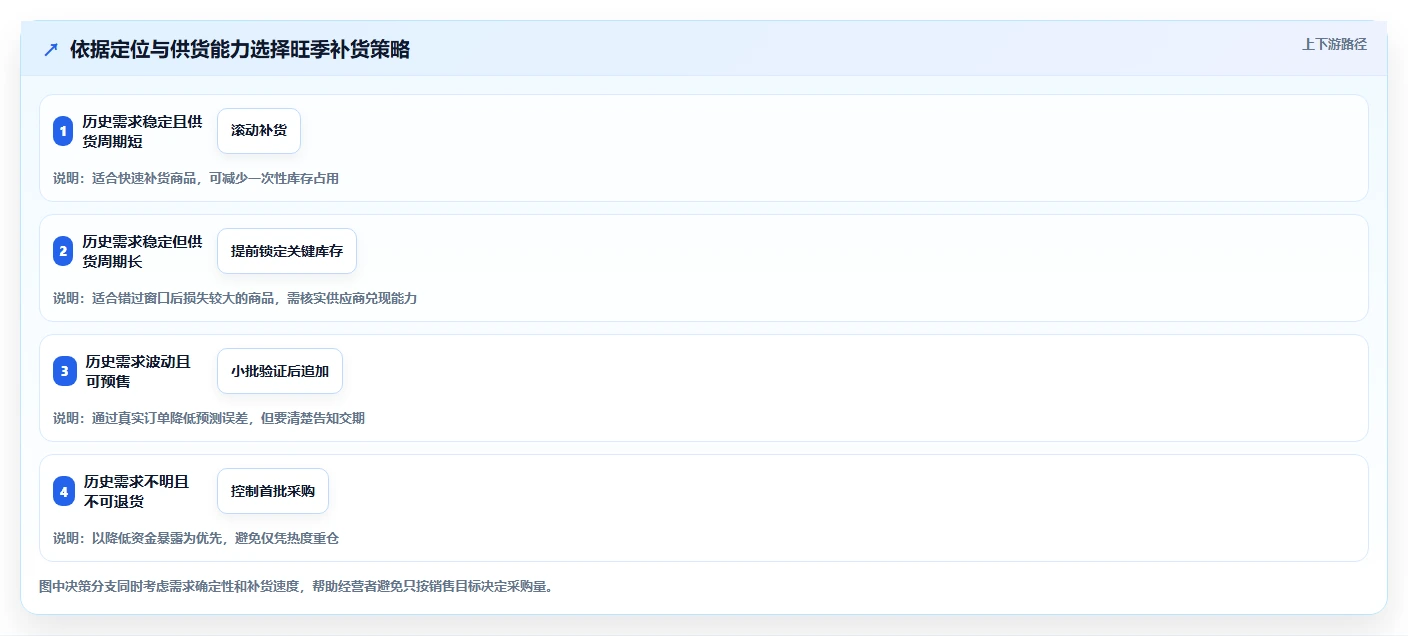Choose the 控制首批采购 option
1408x636 pixels.
(273, 491)
